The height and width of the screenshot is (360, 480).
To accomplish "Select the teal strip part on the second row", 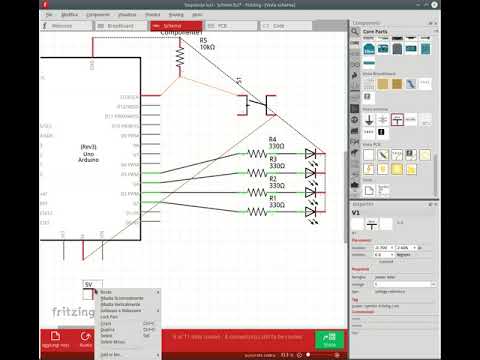I will (369, 63).
